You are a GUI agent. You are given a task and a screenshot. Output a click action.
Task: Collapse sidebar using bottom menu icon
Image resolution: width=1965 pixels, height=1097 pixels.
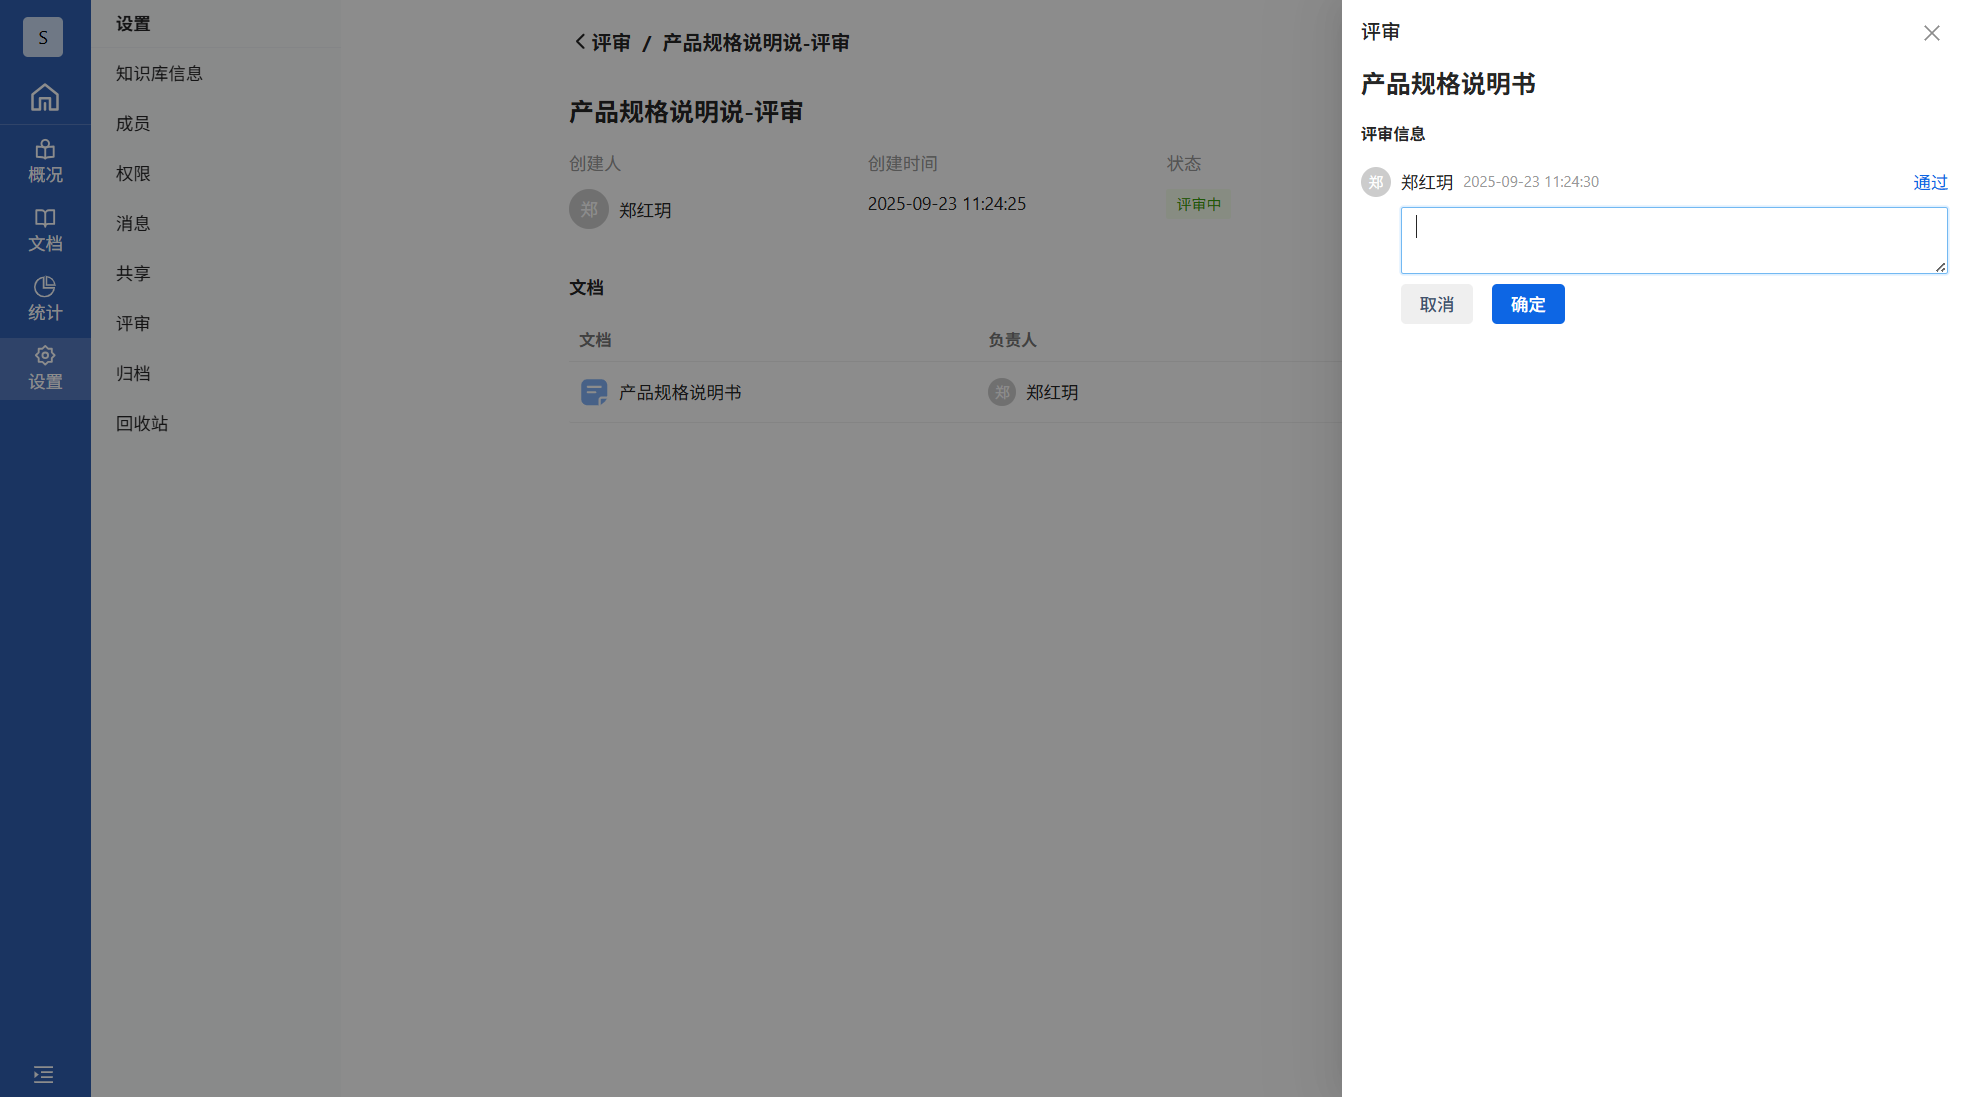(43, 1074)
